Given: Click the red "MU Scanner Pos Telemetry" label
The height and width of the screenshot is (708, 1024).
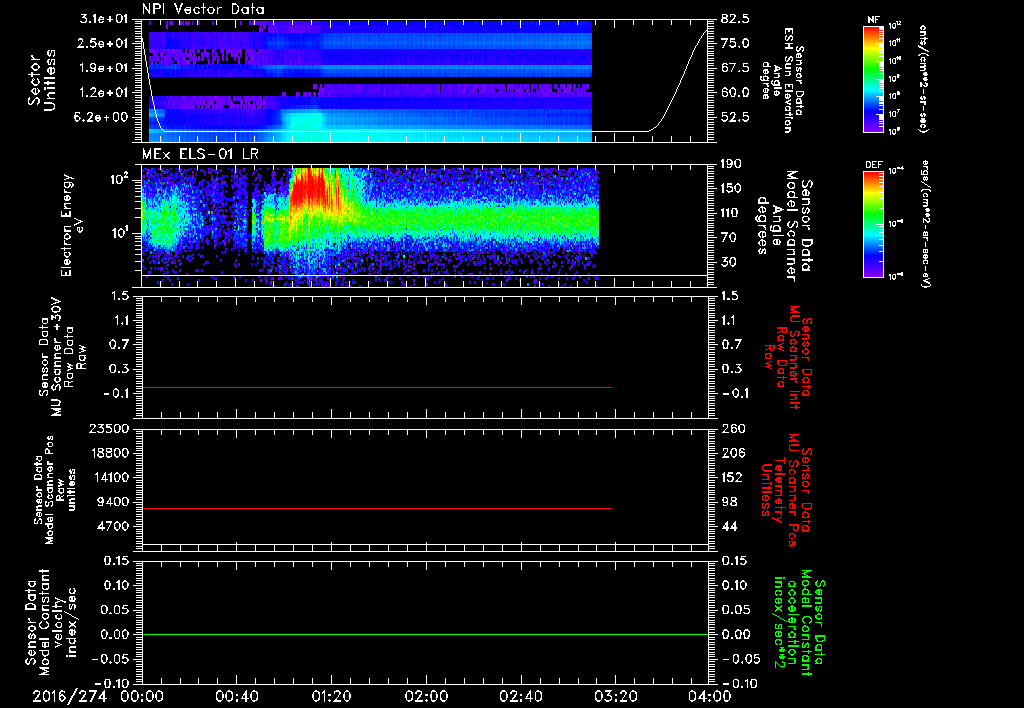Looking at the screenshot, I should 786,491.
